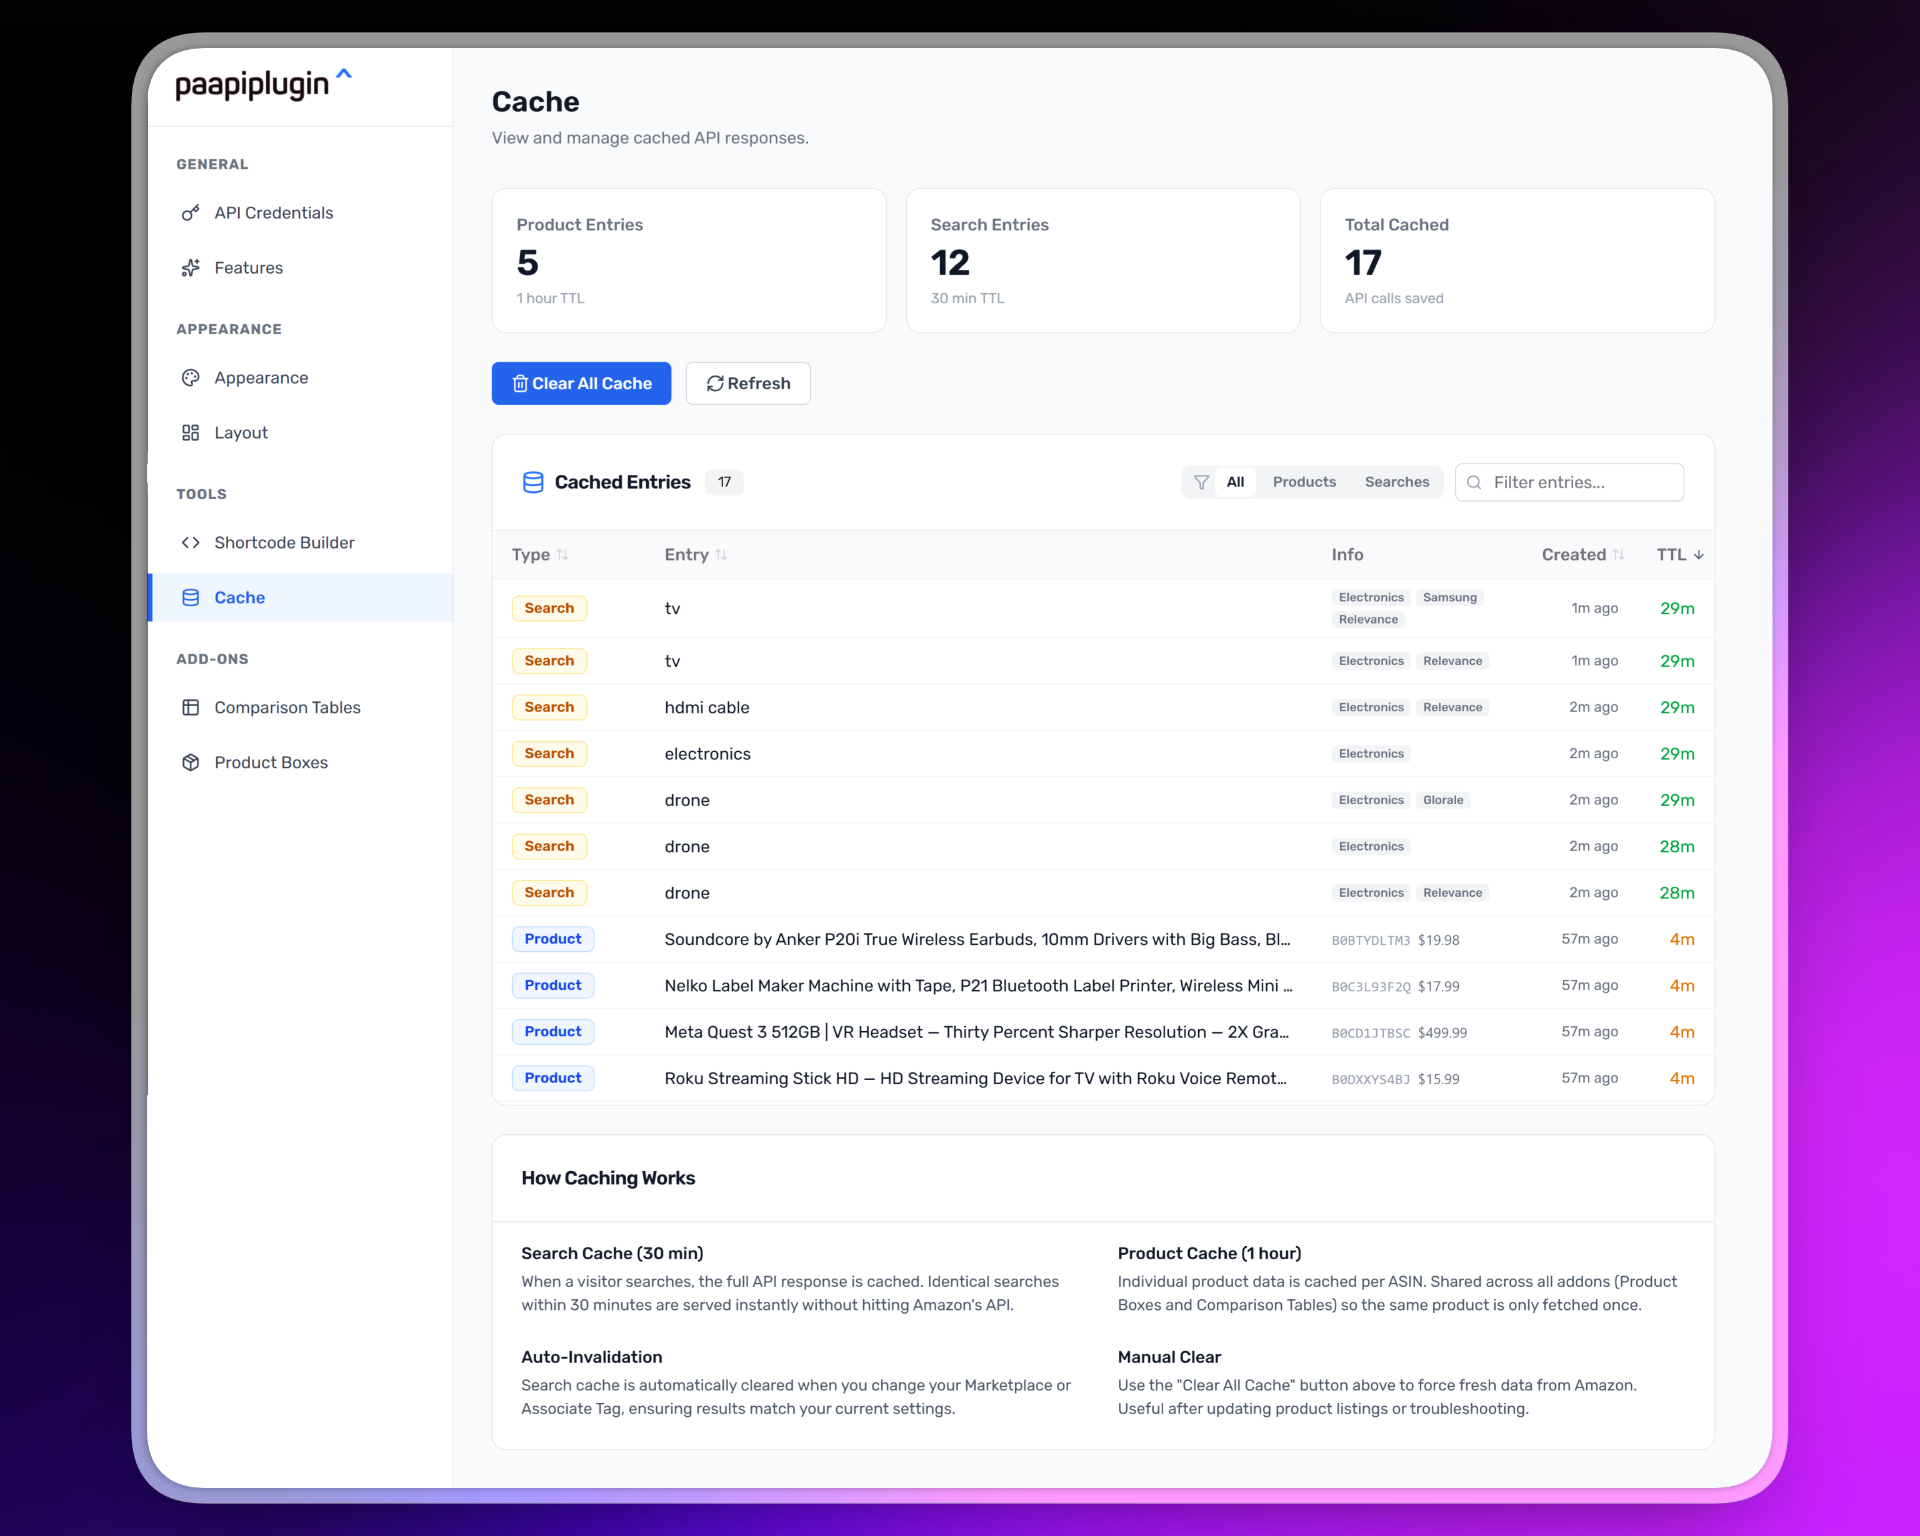Toggle TTL sort direction arrow
Image resolution: width=1920 pixels, height=1536 pixels.
point(1699,555)
